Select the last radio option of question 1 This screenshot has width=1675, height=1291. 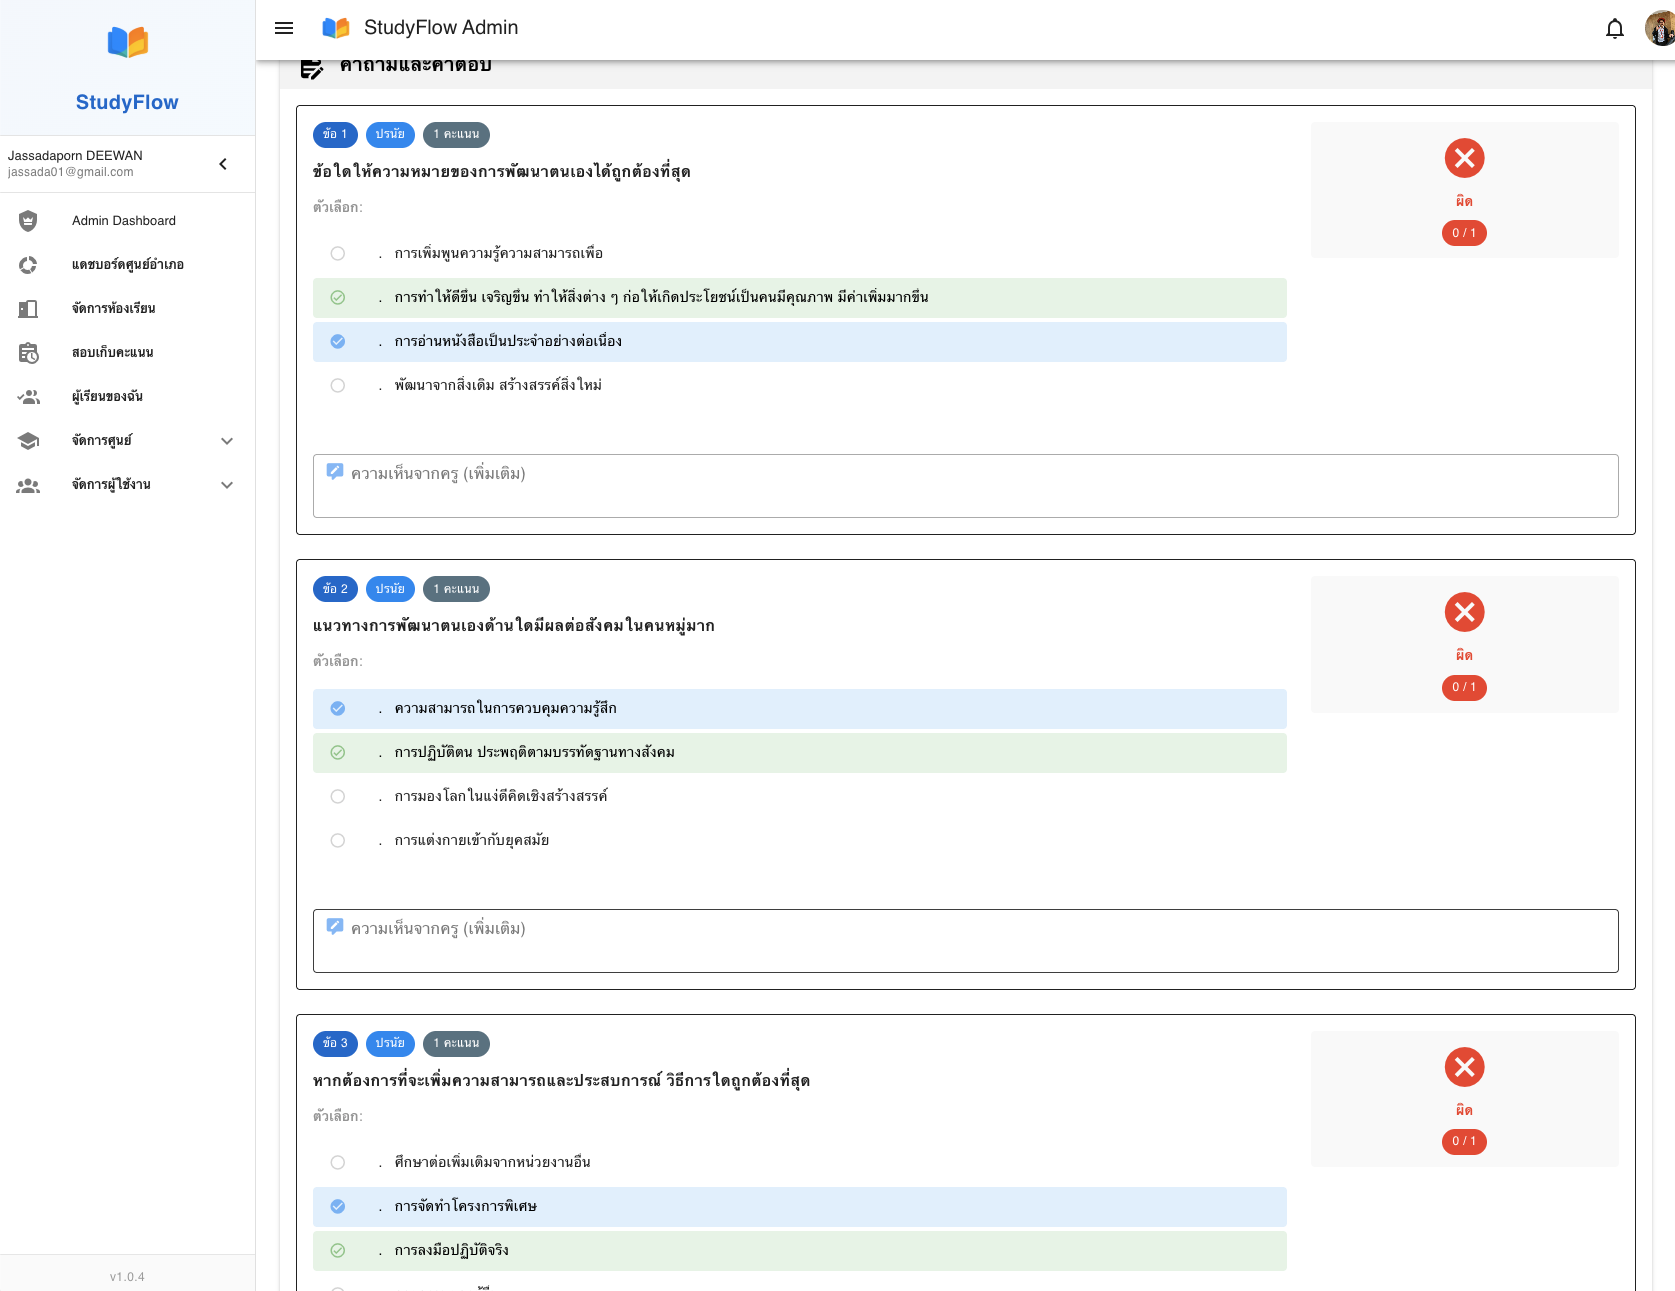pos(338,386)
